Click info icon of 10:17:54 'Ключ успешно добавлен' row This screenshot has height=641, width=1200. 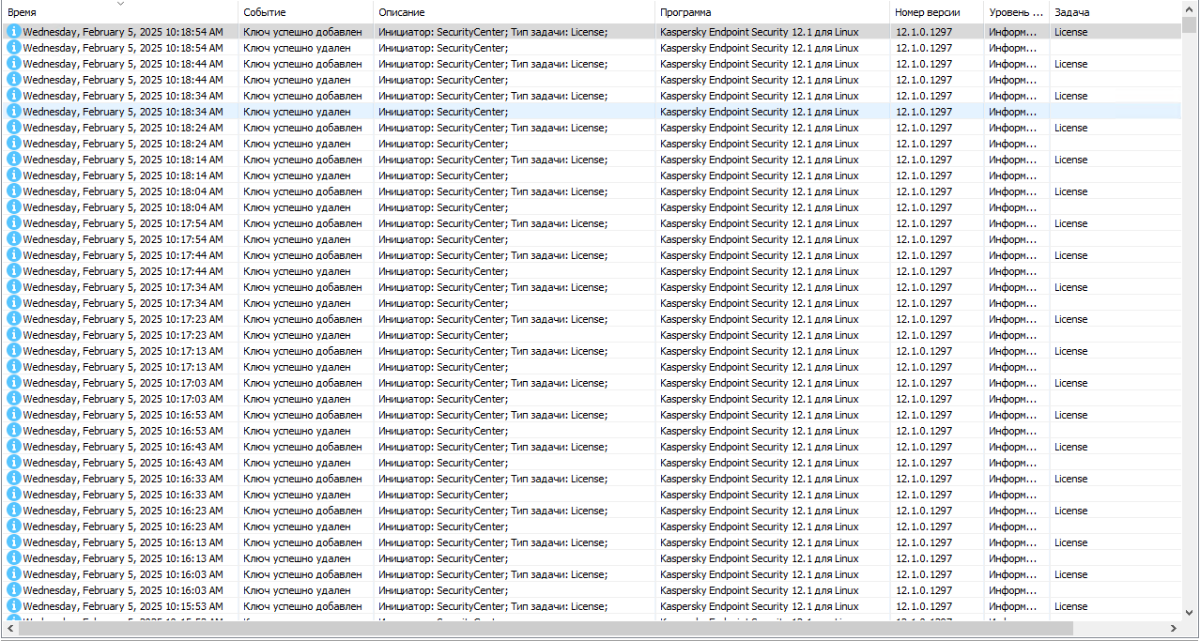pos(14,224)
